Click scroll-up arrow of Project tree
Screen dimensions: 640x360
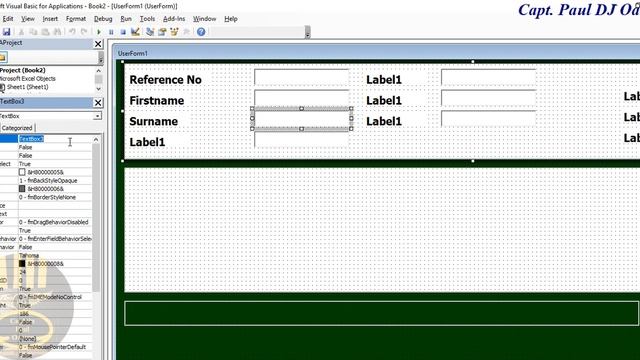[98, 71]
